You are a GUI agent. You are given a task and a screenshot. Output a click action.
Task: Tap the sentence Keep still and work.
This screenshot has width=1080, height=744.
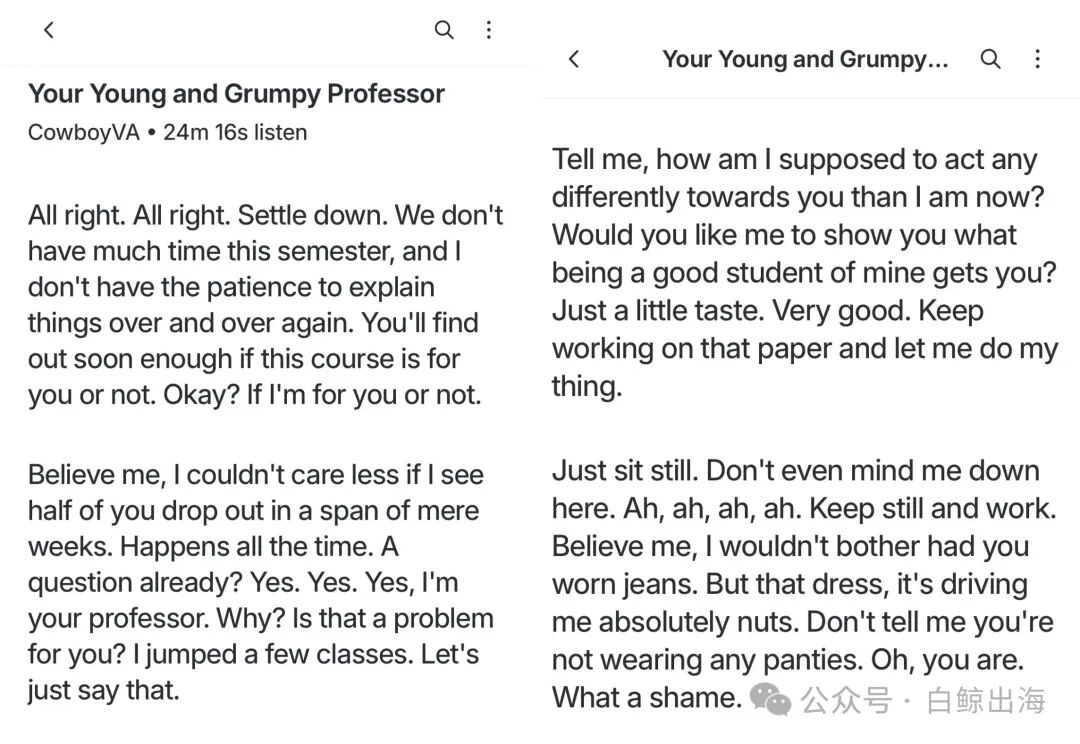point(933,509)
